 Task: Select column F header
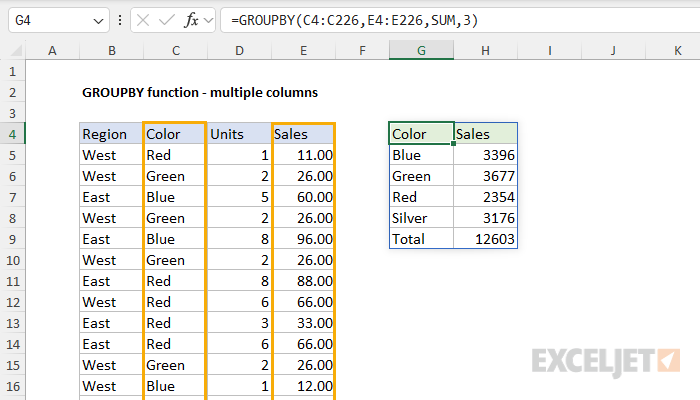pyautogui.click(x=362, y=50)
